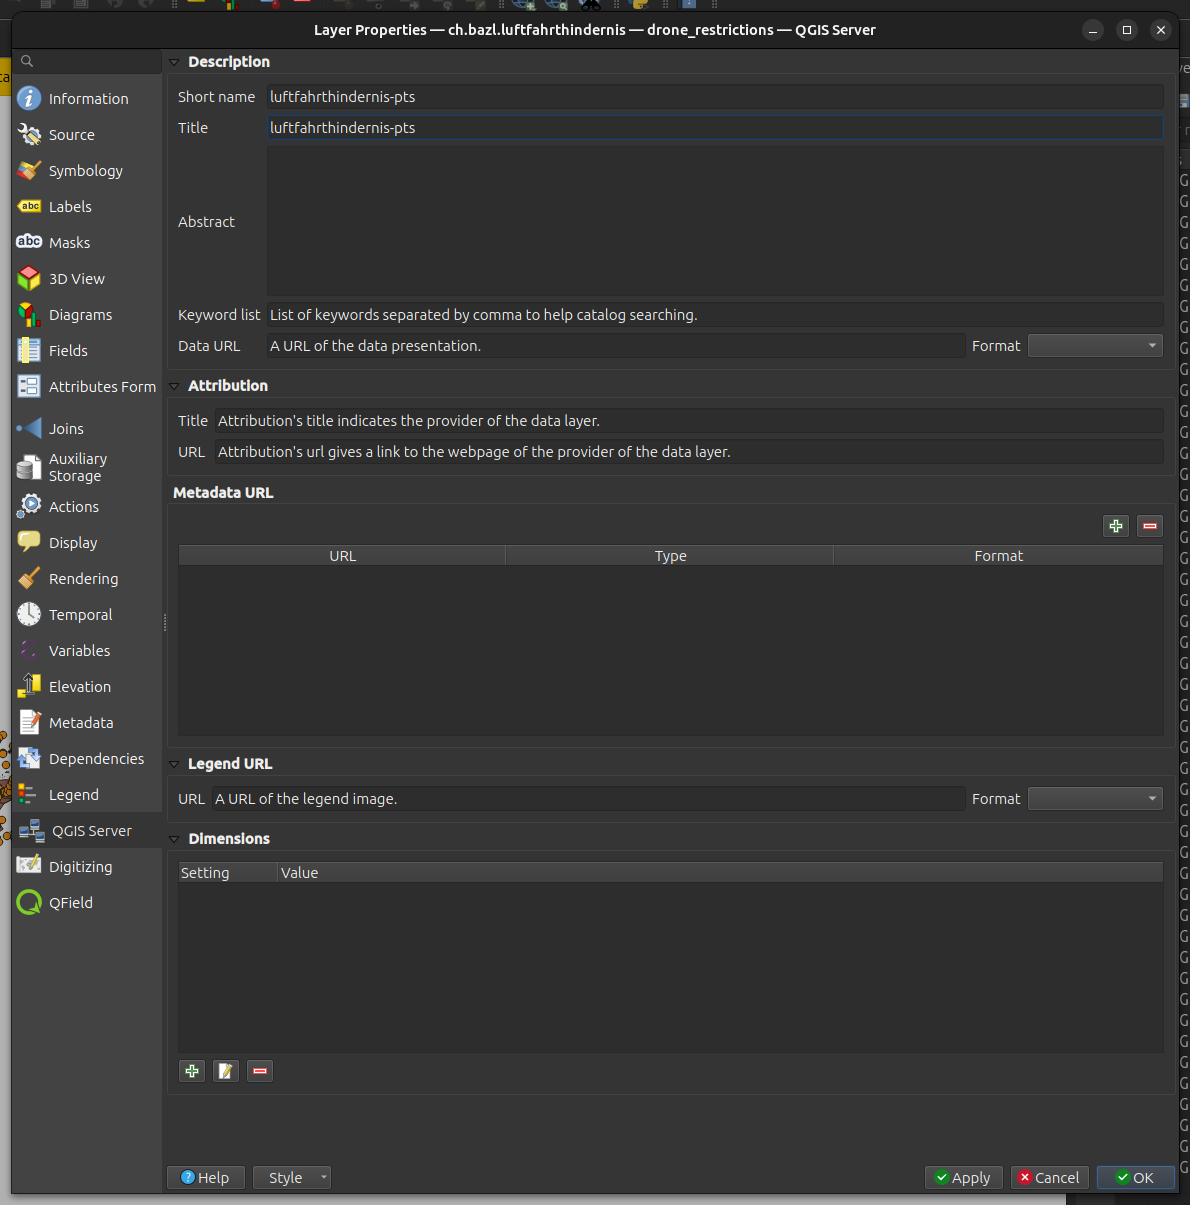Remove the selected dimension
This screenshot has height=1205, width=1190.
click(x=260, y=1071)
